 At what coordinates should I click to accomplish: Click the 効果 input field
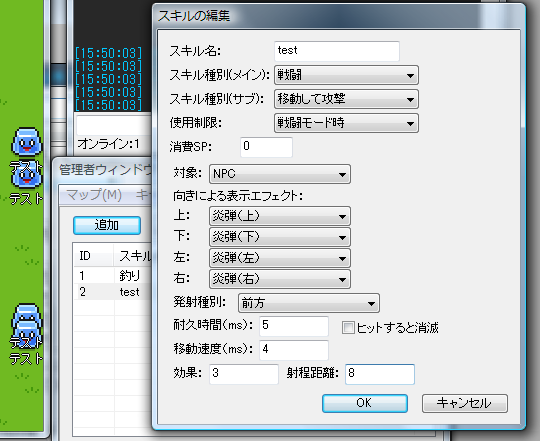point(243,374)
